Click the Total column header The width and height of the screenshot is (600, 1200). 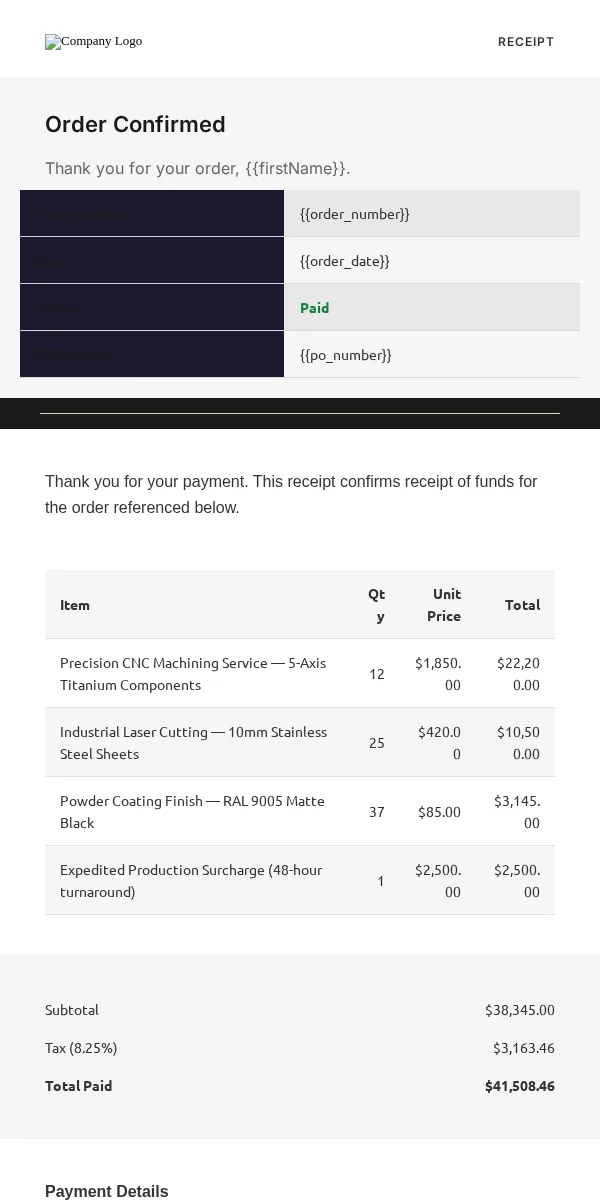(522, 604)
